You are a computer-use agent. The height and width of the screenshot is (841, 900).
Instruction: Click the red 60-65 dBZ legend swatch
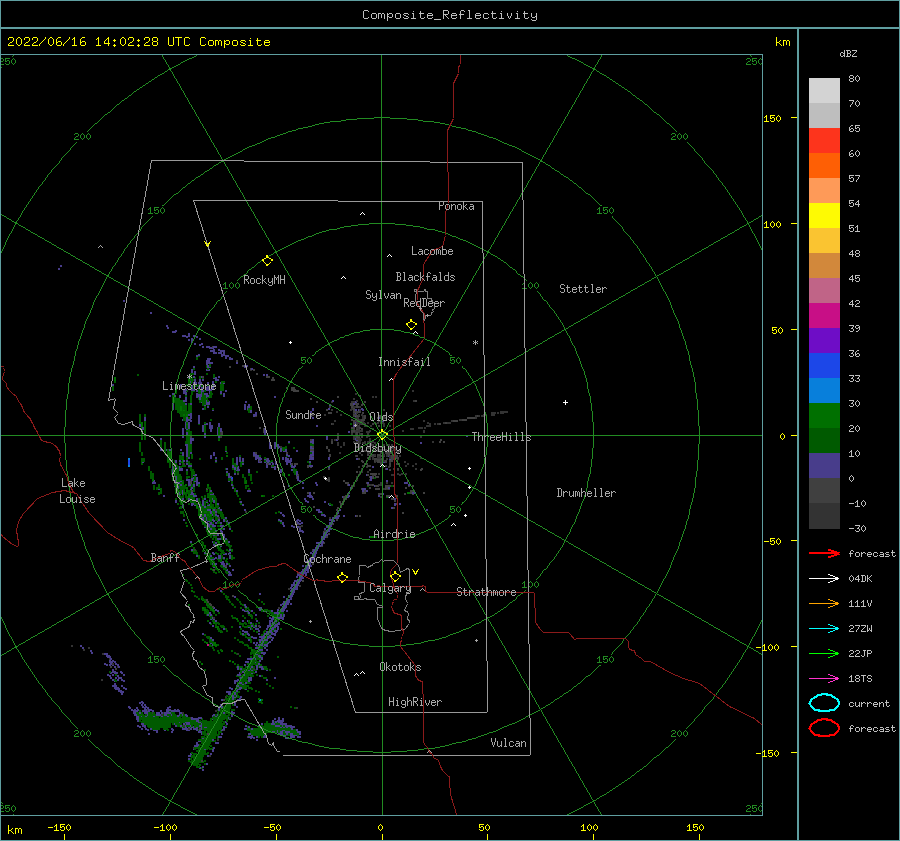(x=824, y=141)
